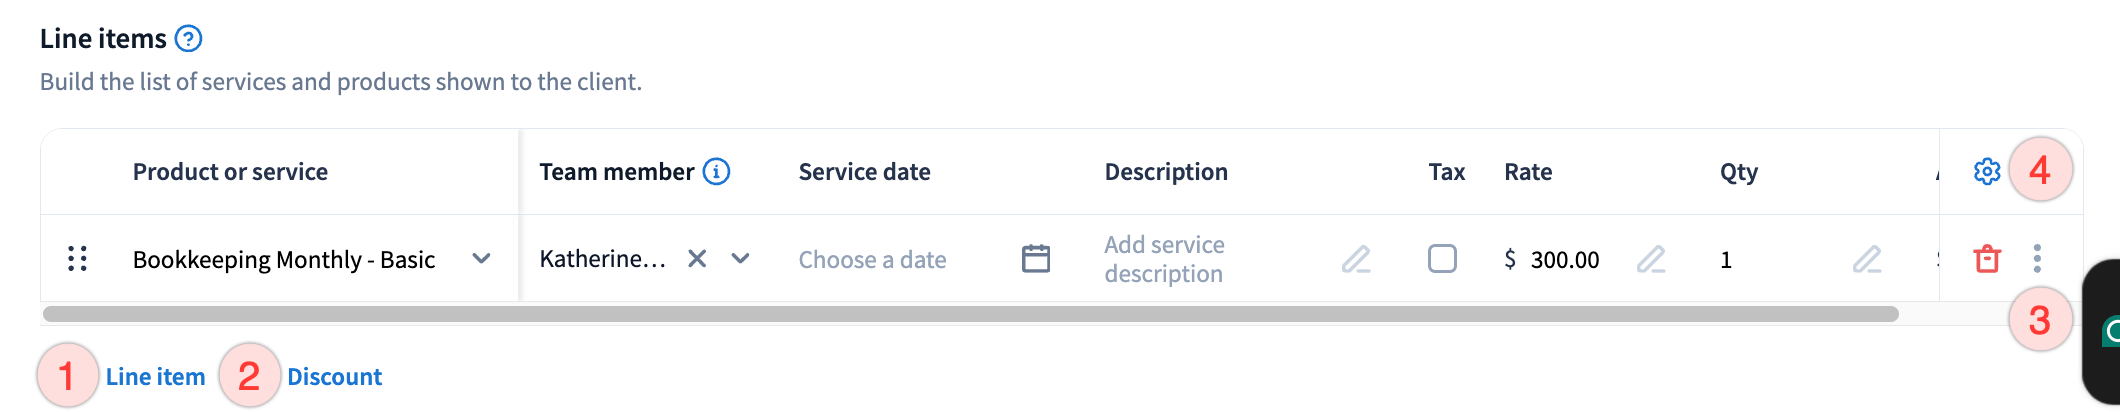Click the 300.00 rate field
Image resolution: width=2120 pixels, height=412 pixels.
tap(1564, 260)
